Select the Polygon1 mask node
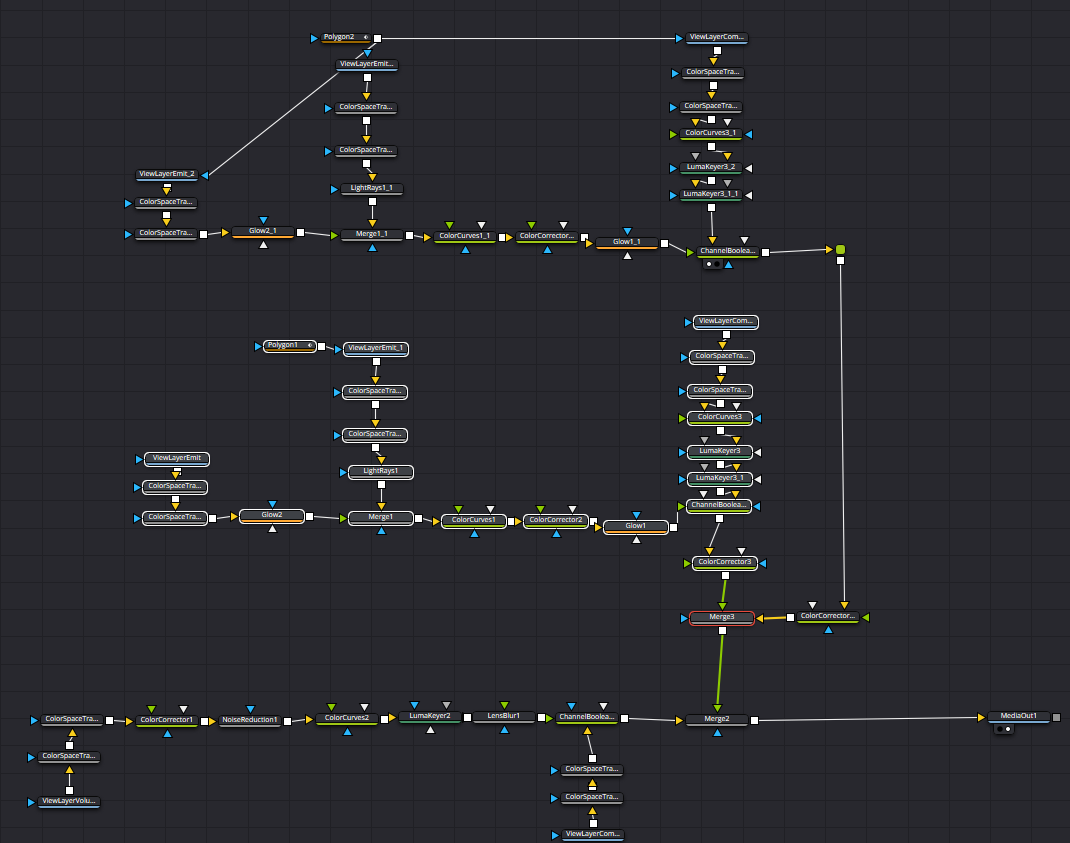 290,346
